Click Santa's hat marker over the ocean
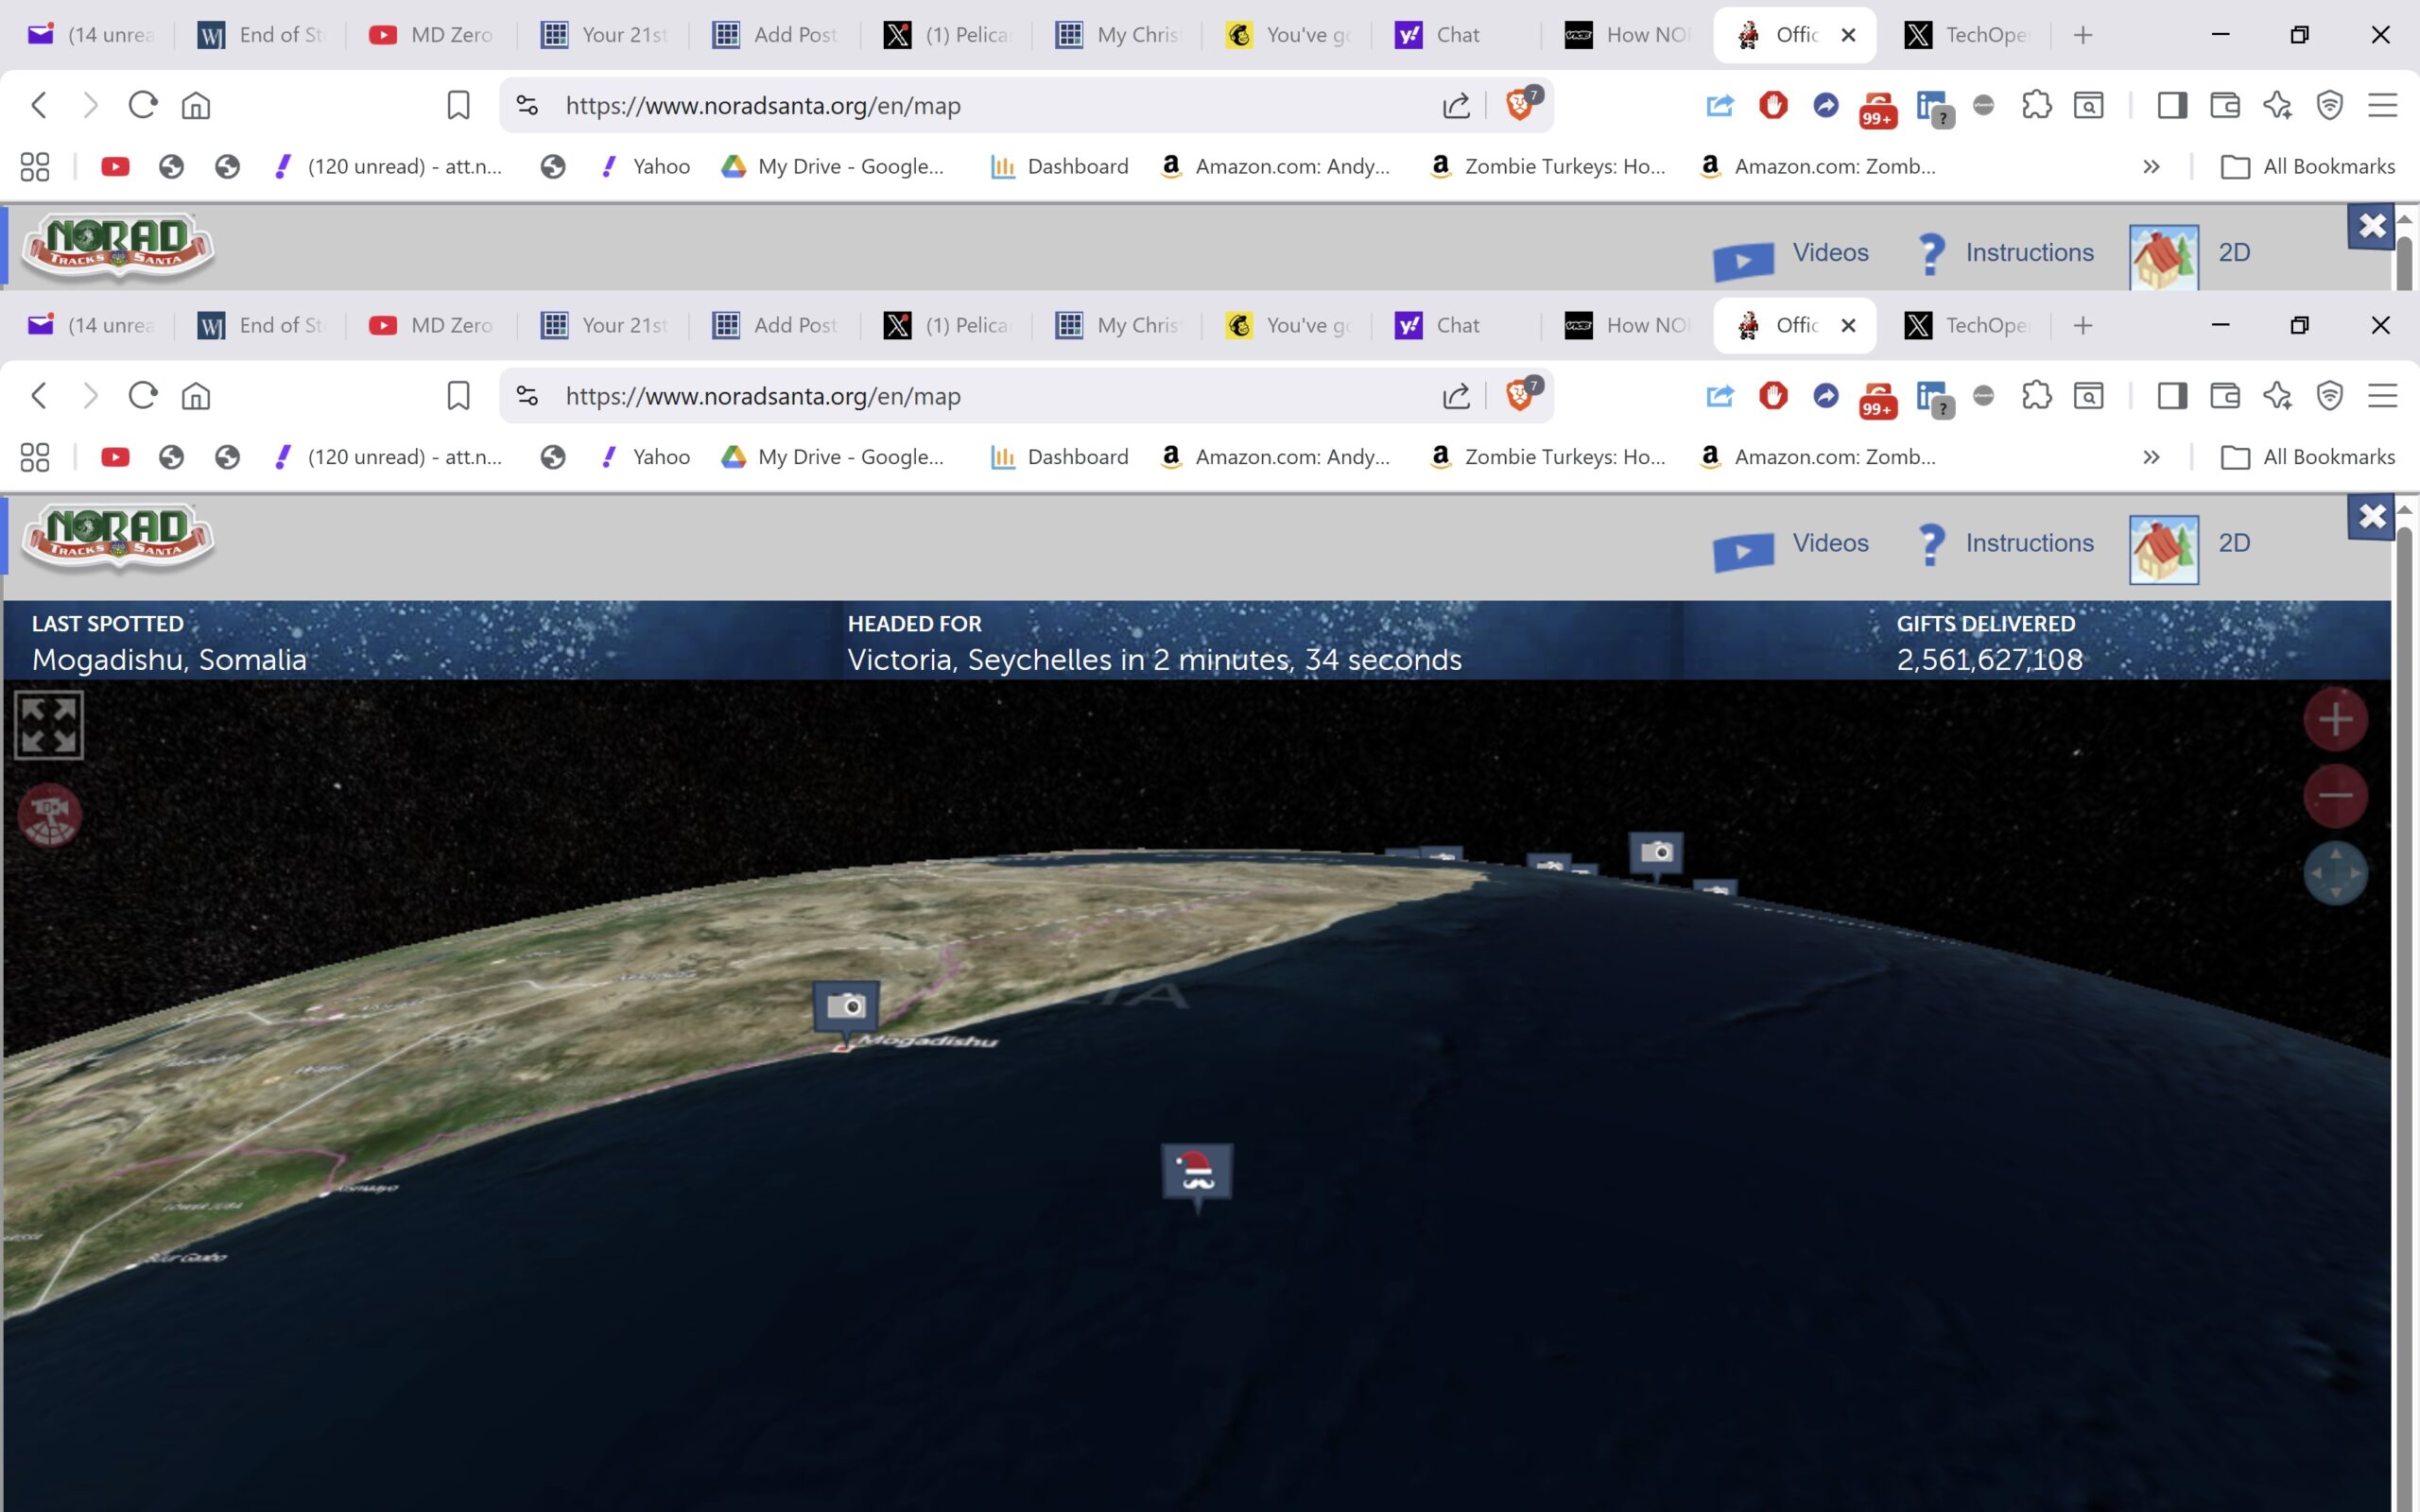The width and height of the screenshot is (2420, 1512). click(1197, 1171)
